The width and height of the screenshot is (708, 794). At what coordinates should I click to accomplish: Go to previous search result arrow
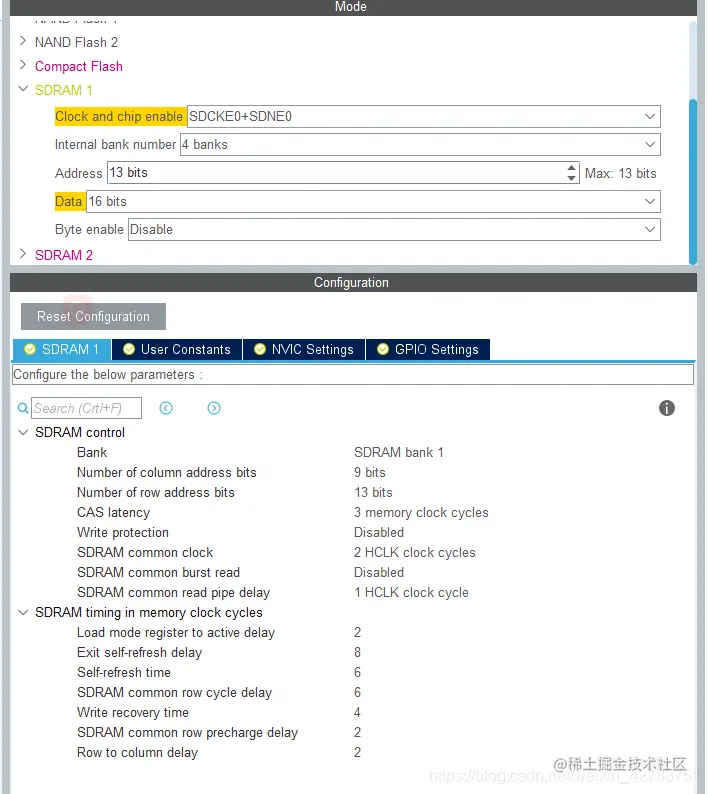[x=166, y=408]
